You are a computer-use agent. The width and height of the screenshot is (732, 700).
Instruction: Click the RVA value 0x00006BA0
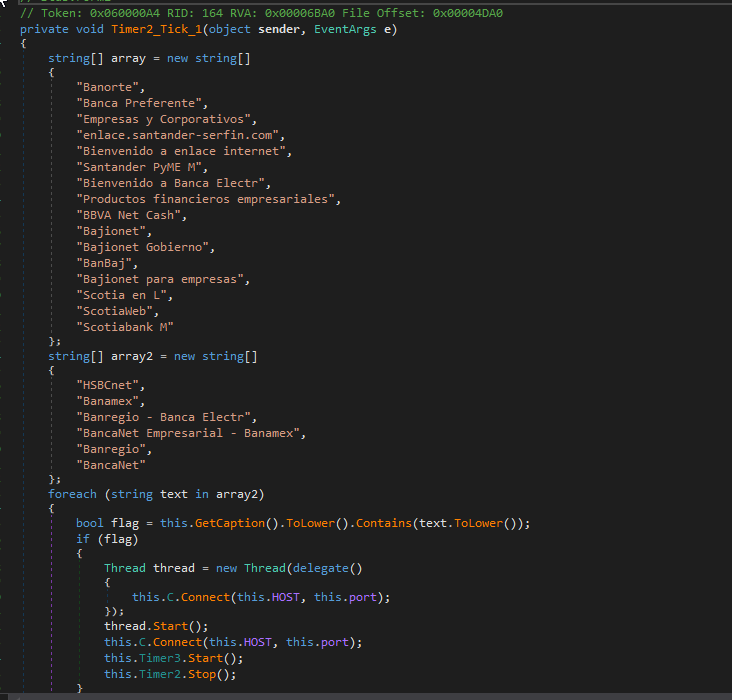[x=300, y=13]
